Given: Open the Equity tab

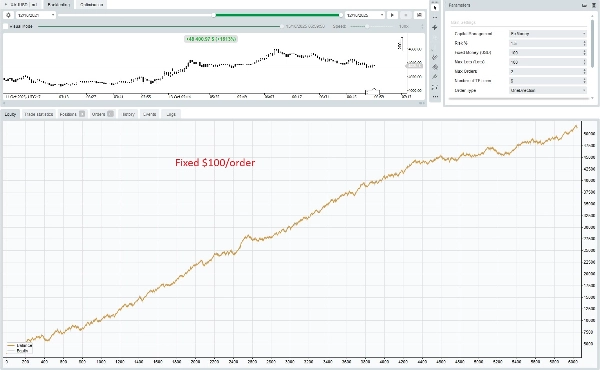Looking at the screenshot, I should (10, 114).
